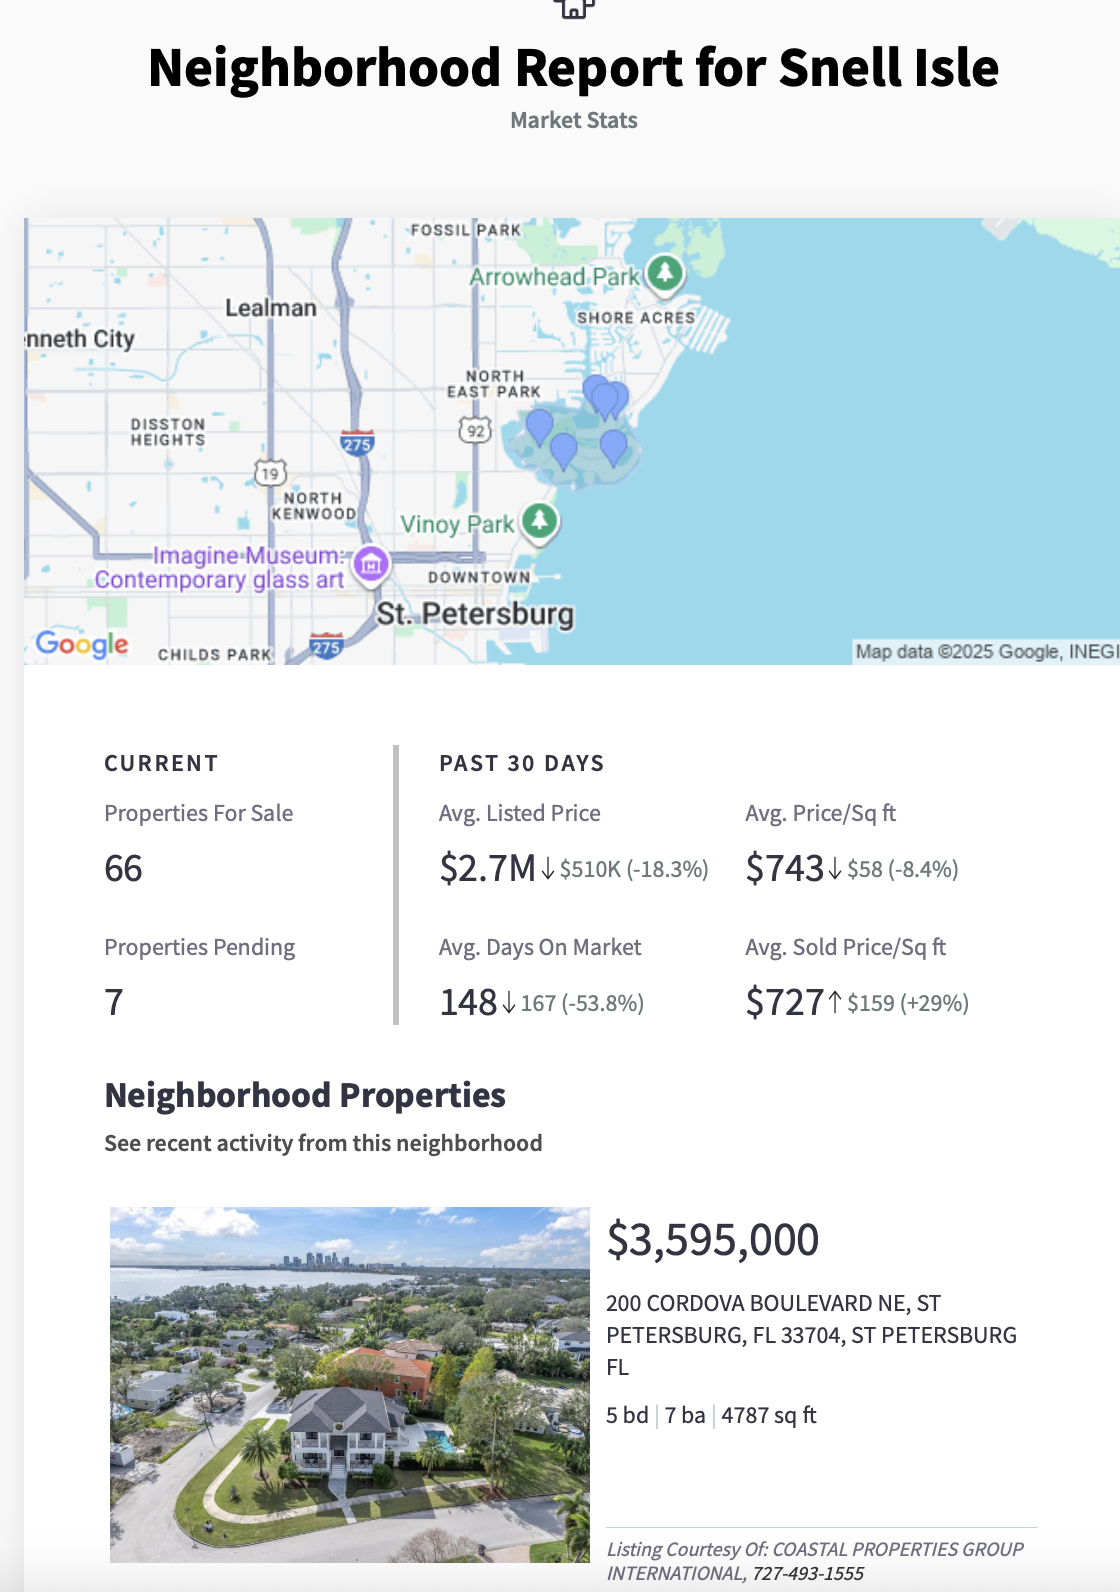Open the aerial photo of the listing
The image size is (1120, 1592).
point(349,1384)
